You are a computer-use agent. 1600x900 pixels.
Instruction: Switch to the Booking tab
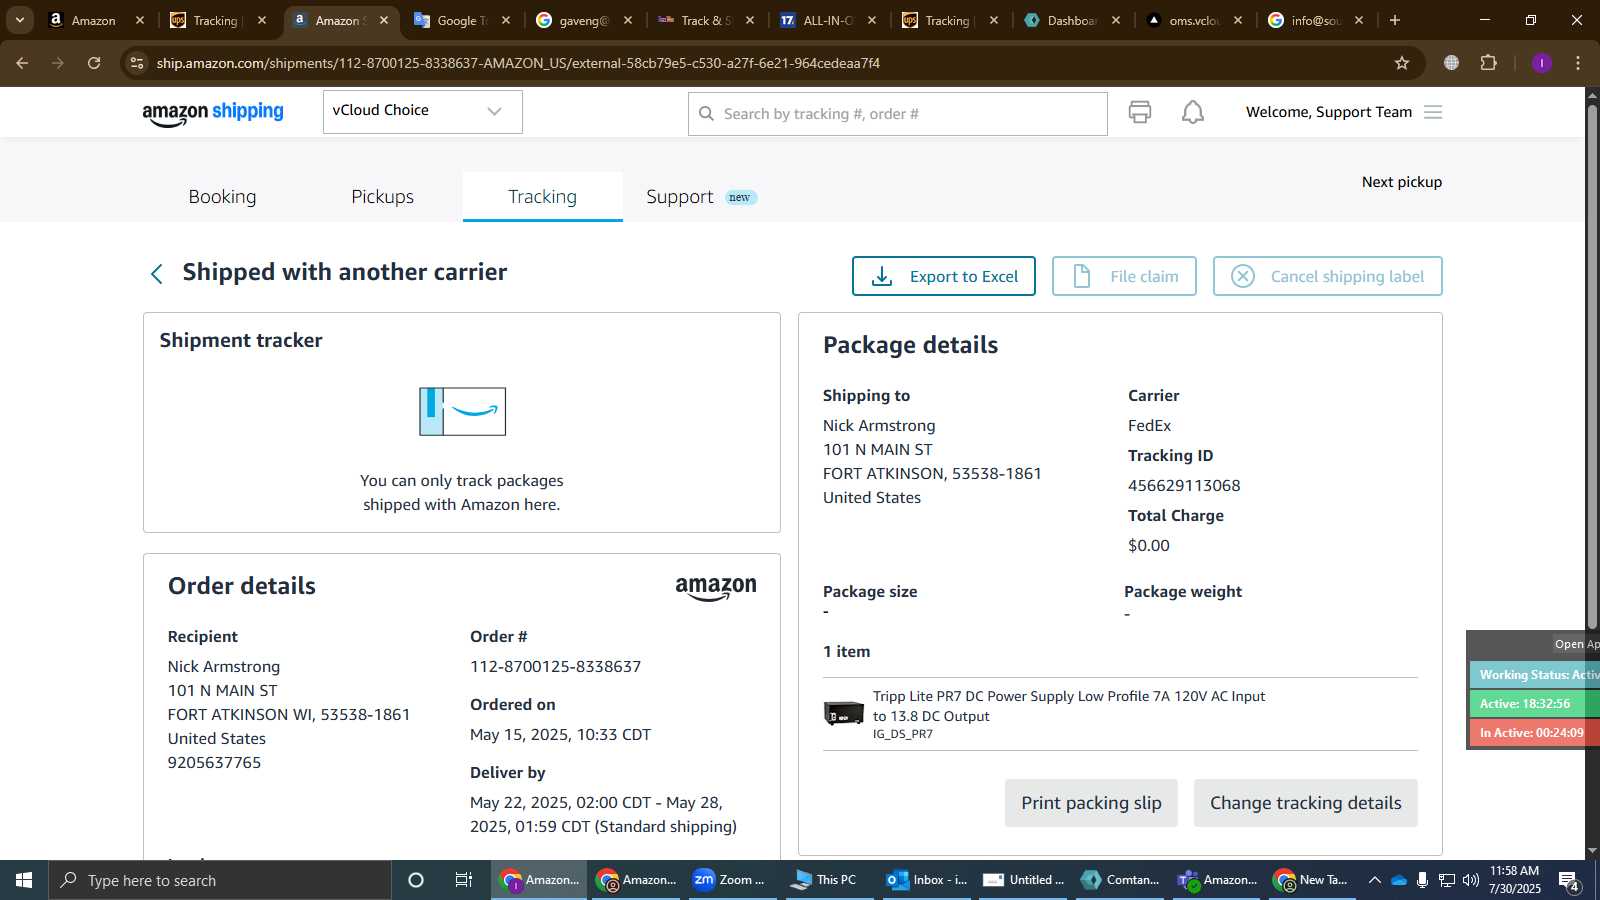click(x=222, y=197)
